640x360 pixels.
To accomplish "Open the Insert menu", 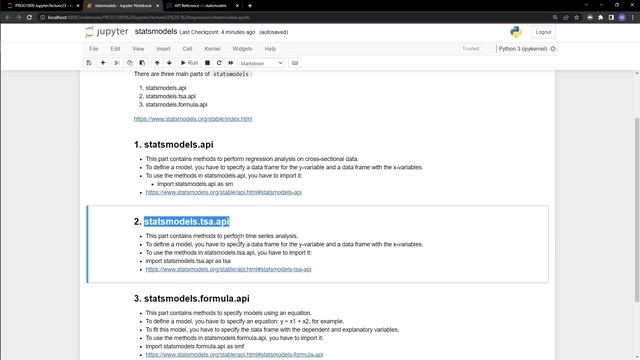I will click(163, 49).
